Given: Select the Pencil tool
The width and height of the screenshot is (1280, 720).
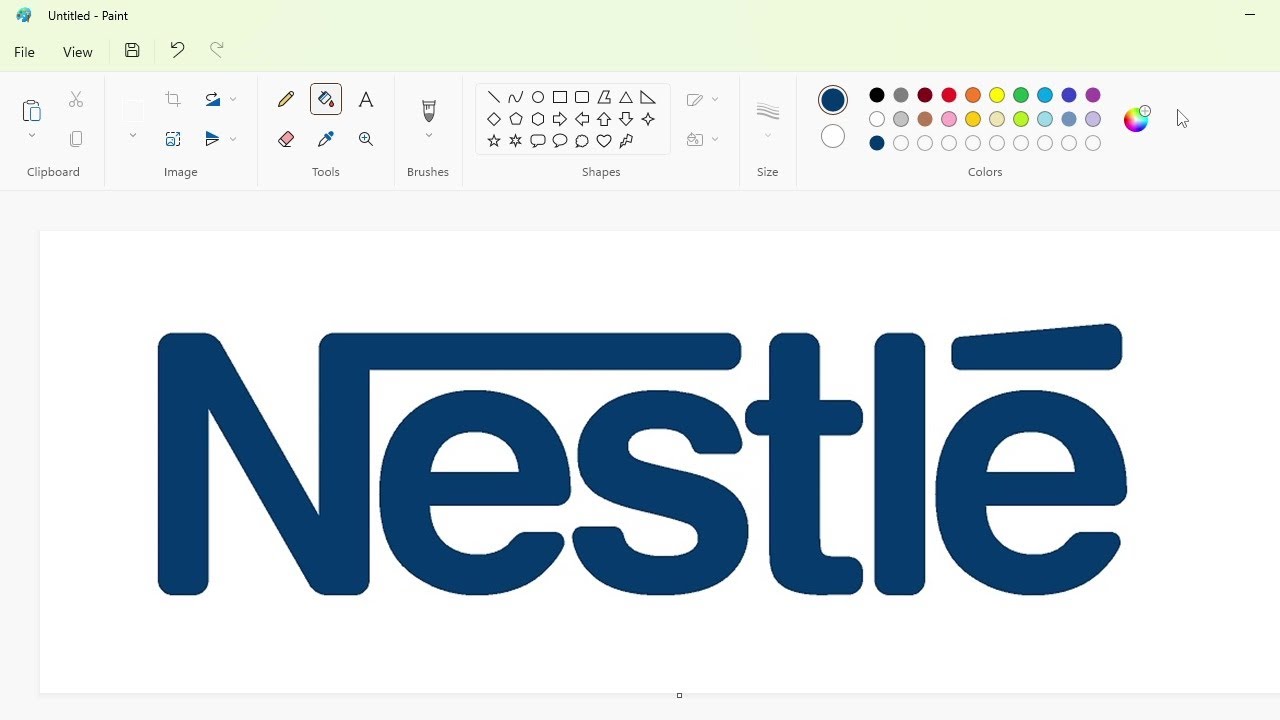Looking at the screenshot, I should tap(286, 99).
